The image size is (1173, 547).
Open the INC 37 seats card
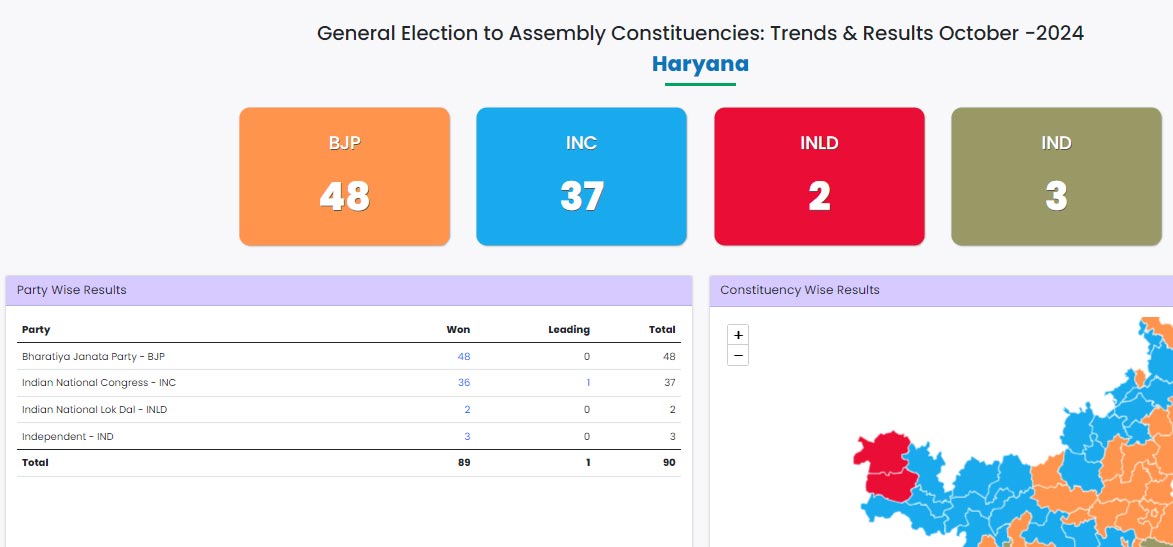click(581, 177)
